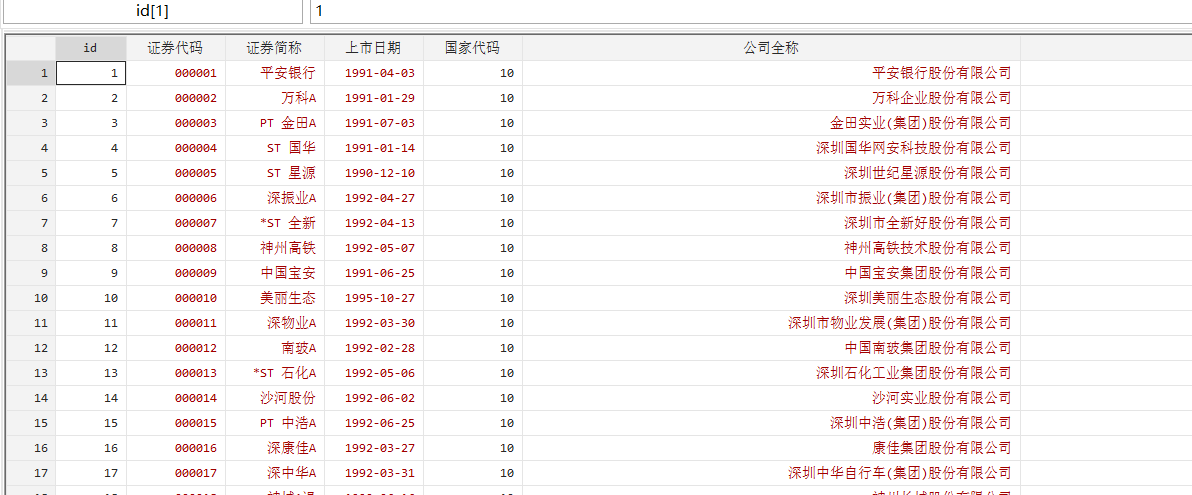Click date cell 1991-04-03
Image resolution: width=1192 pixels, height=495 pixels.
click(x=373, y=73)
